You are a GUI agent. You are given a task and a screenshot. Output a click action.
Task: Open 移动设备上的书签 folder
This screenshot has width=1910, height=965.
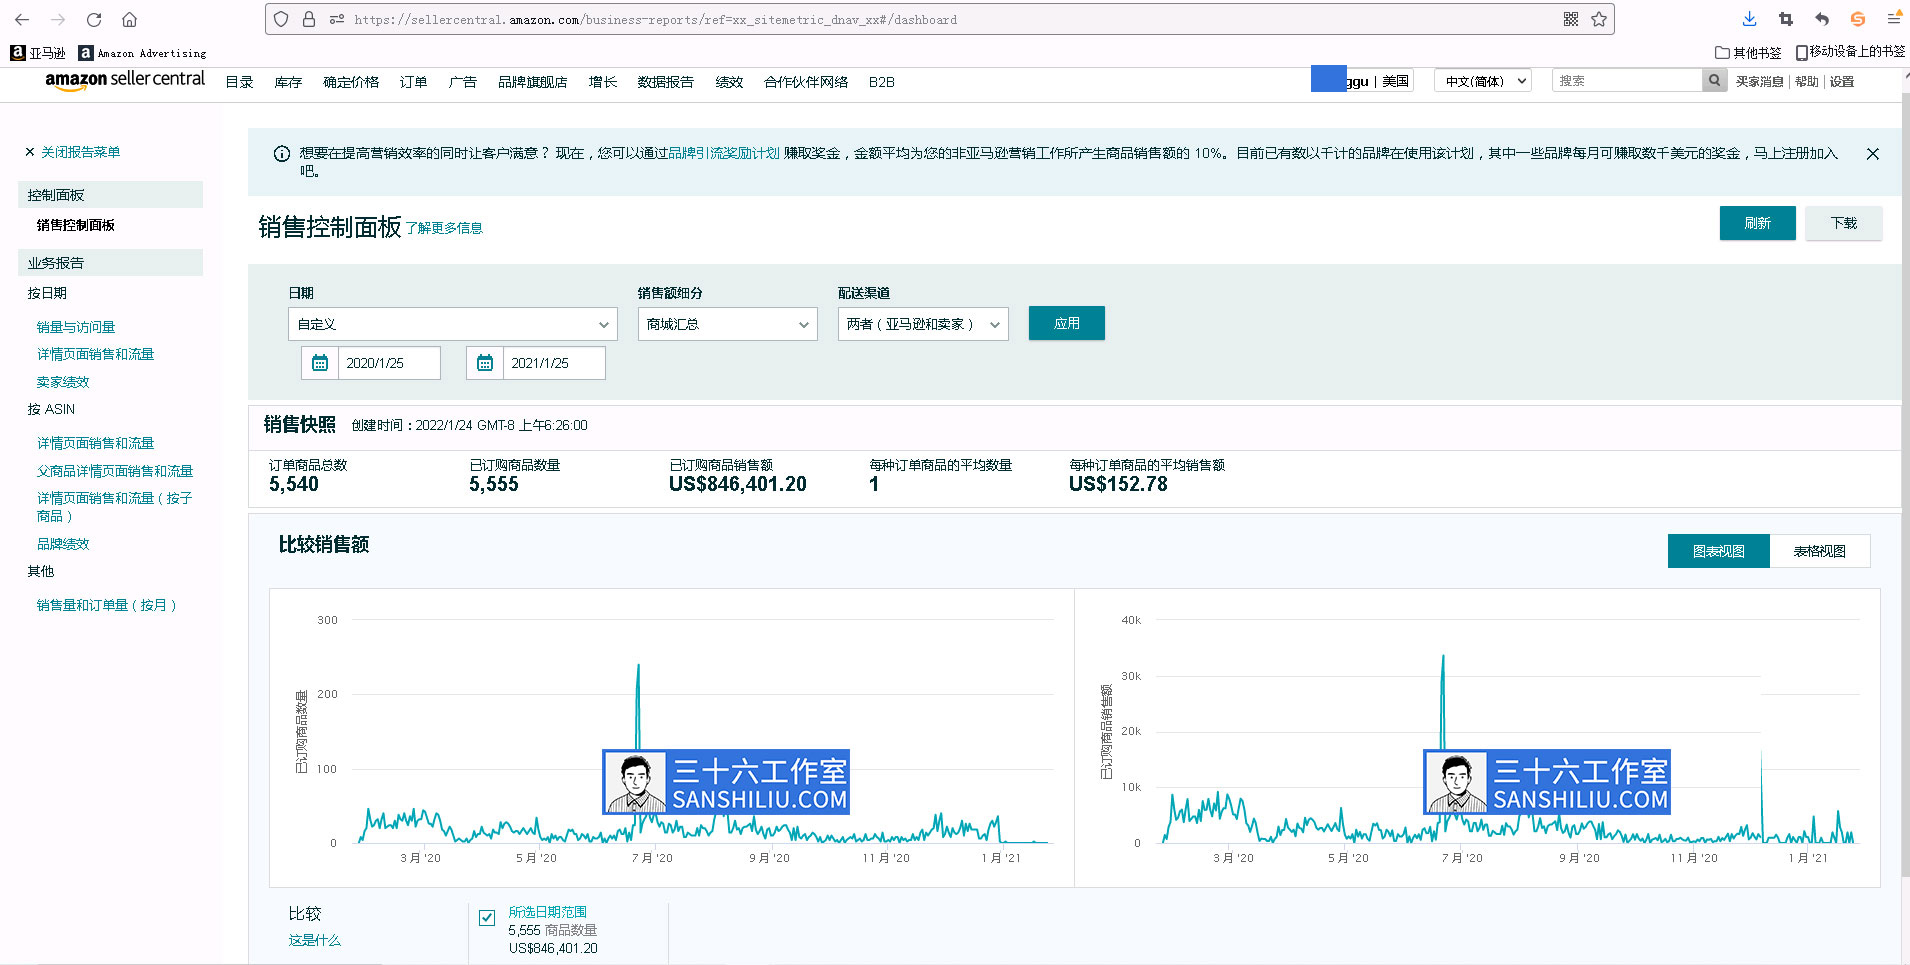[1850, 52]
